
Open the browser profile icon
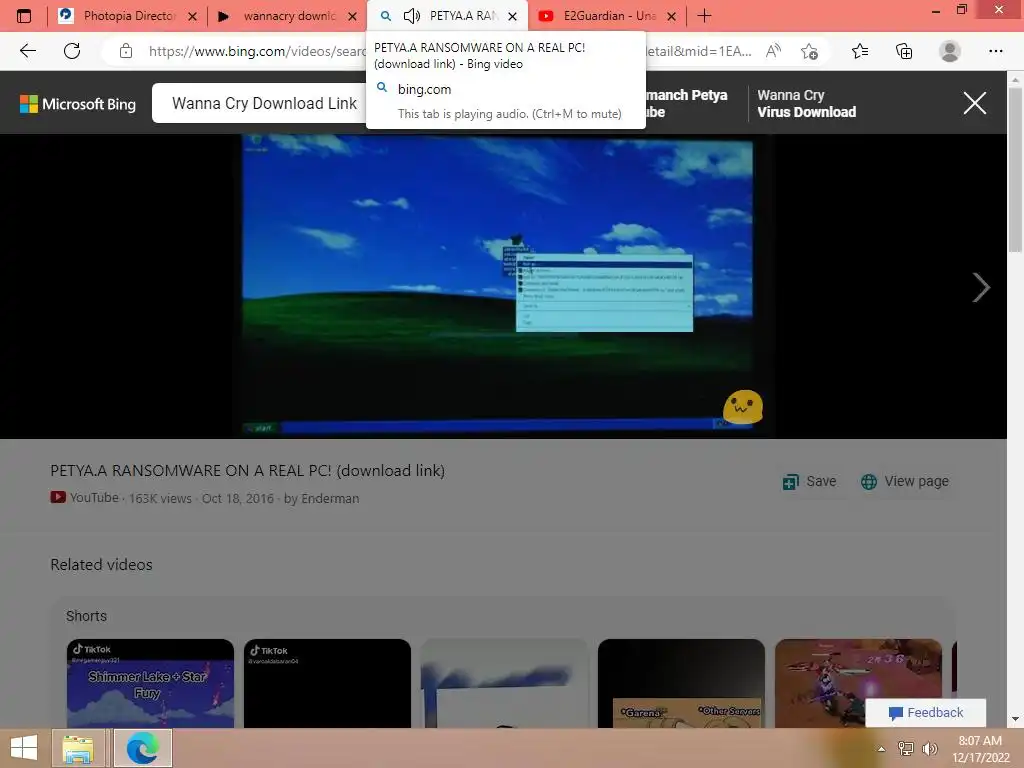(950, 51)
